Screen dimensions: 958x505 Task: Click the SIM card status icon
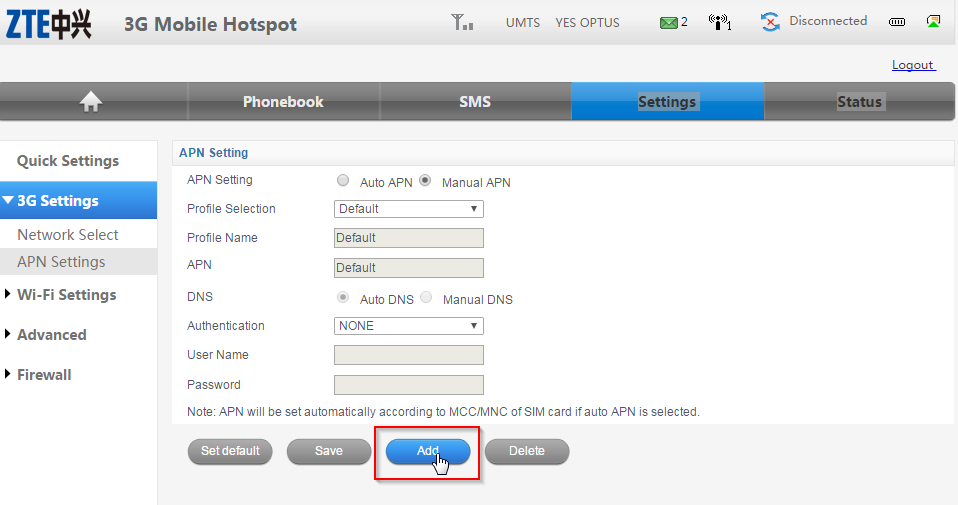click(933, 21)
